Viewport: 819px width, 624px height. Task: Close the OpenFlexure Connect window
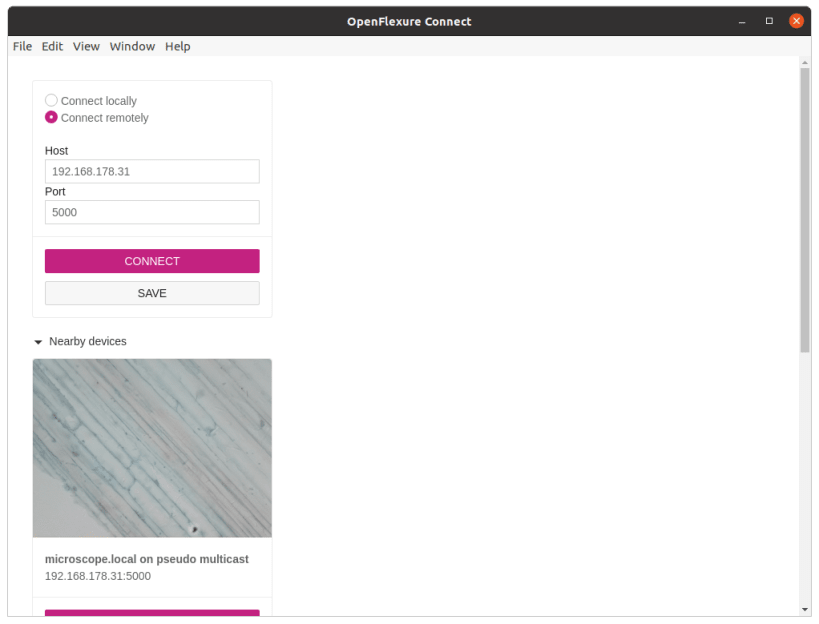pyautogui.click(x=796, y=21)
